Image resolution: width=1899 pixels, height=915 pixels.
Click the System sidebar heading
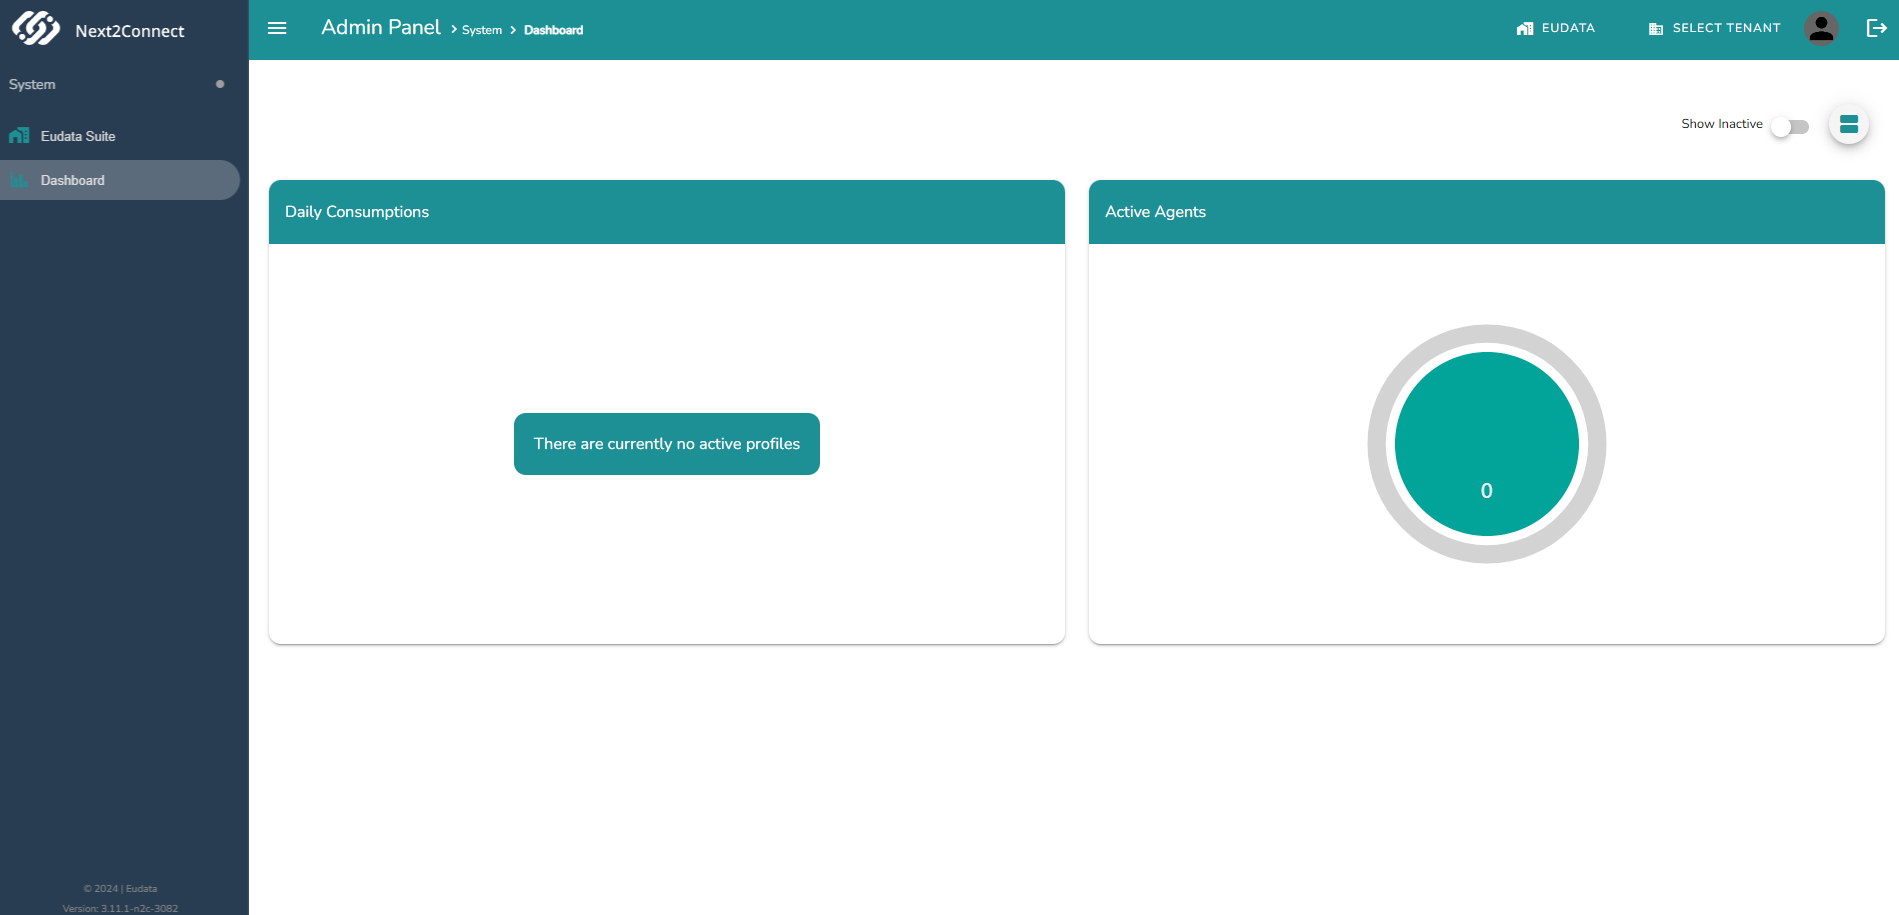pyautogui.click(x=32, y=84)
